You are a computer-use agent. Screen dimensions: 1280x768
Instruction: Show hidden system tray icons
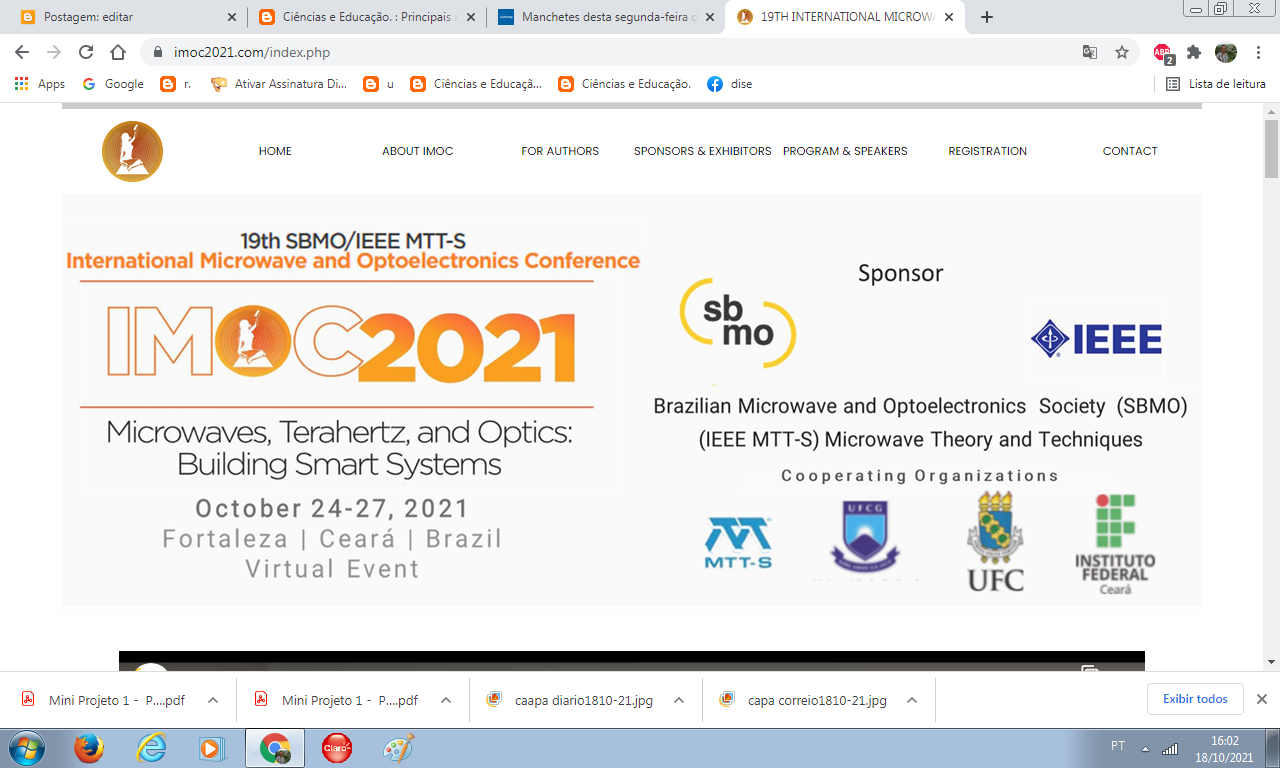click(x=1145, y=748)
